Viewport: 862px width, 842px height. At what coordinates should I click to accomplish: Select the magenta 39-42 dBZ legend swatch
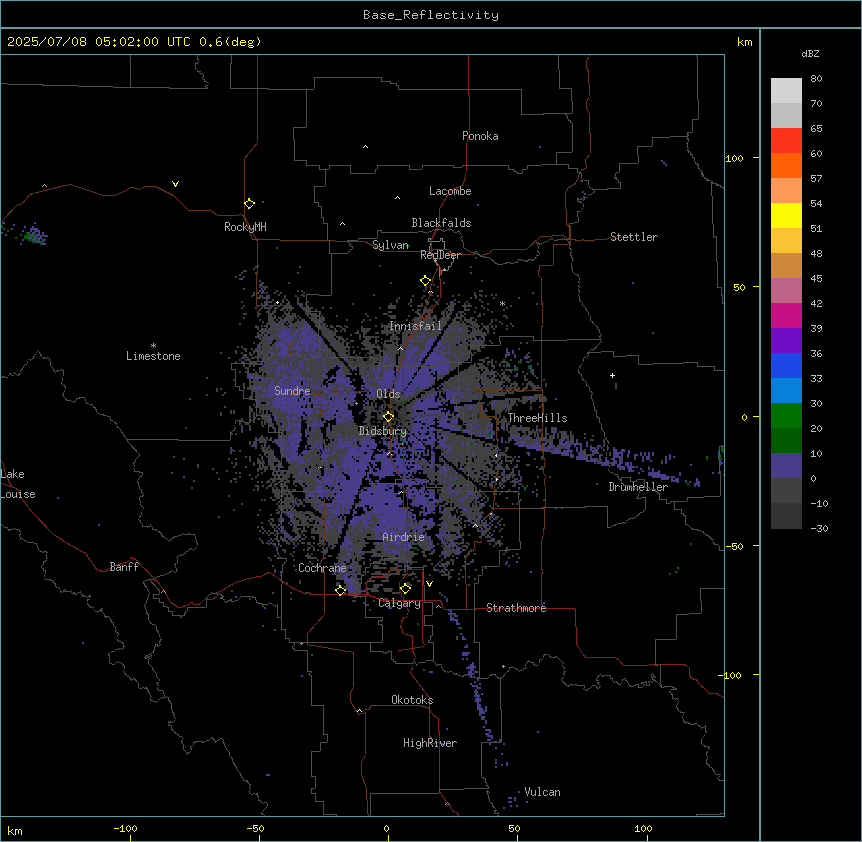[x=786, y=315]
